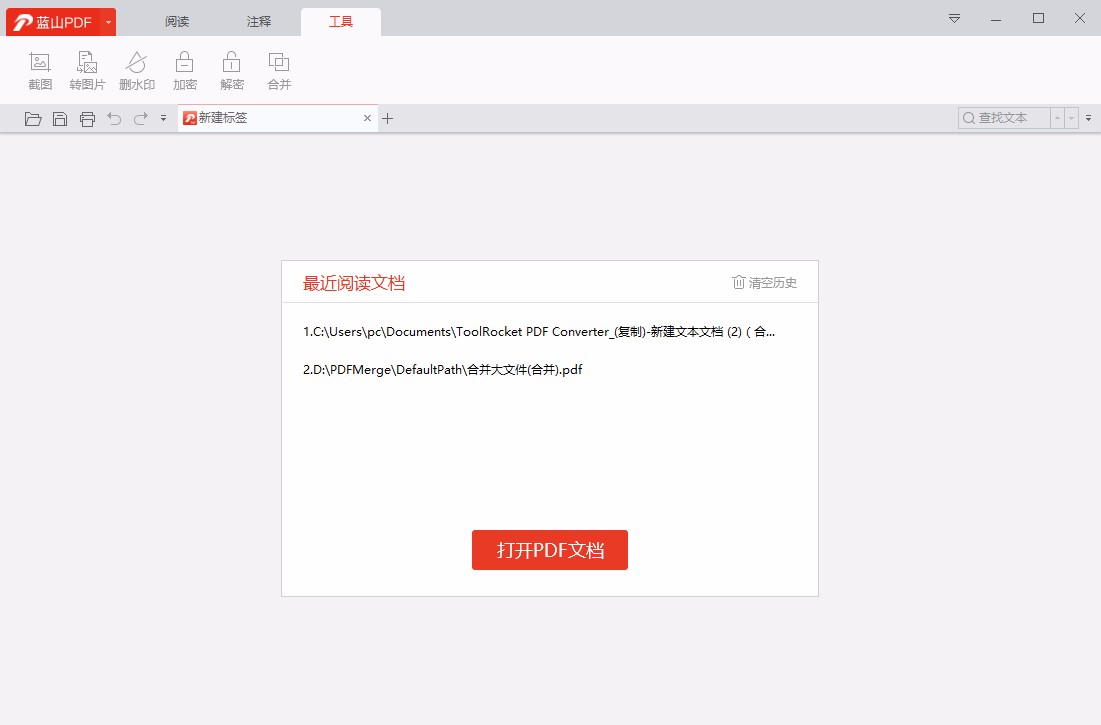Open the 转图片 convert-to-image tool
This screenshot has width=1101, height=725.
pyautogui.click(x=87, y=68)
